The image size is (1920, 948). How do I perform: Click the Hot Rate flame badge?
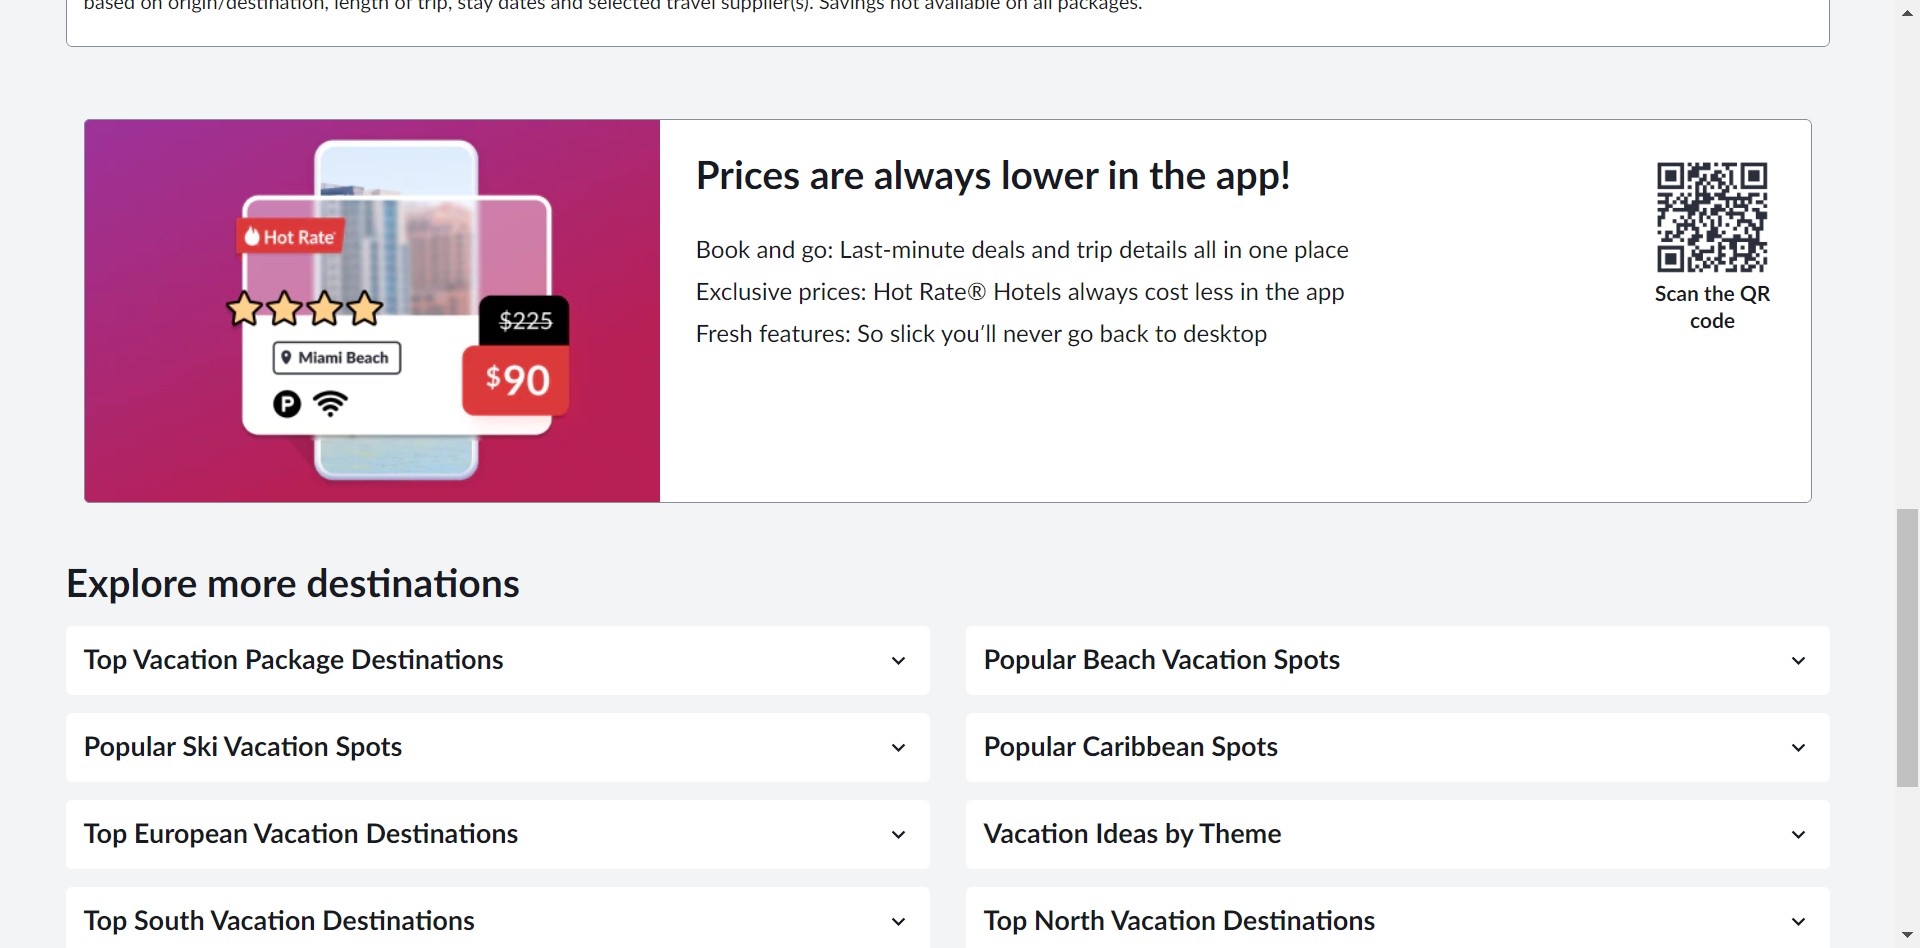tap(290, 237)
